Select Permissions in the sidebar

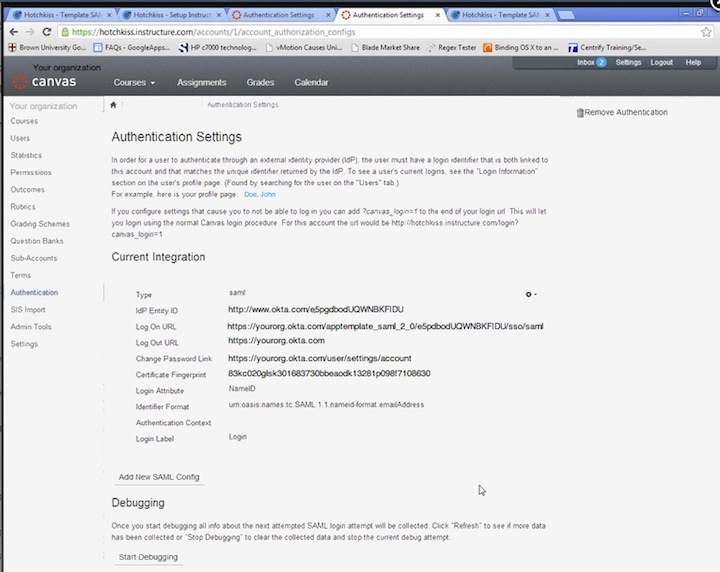coord(31,173)
